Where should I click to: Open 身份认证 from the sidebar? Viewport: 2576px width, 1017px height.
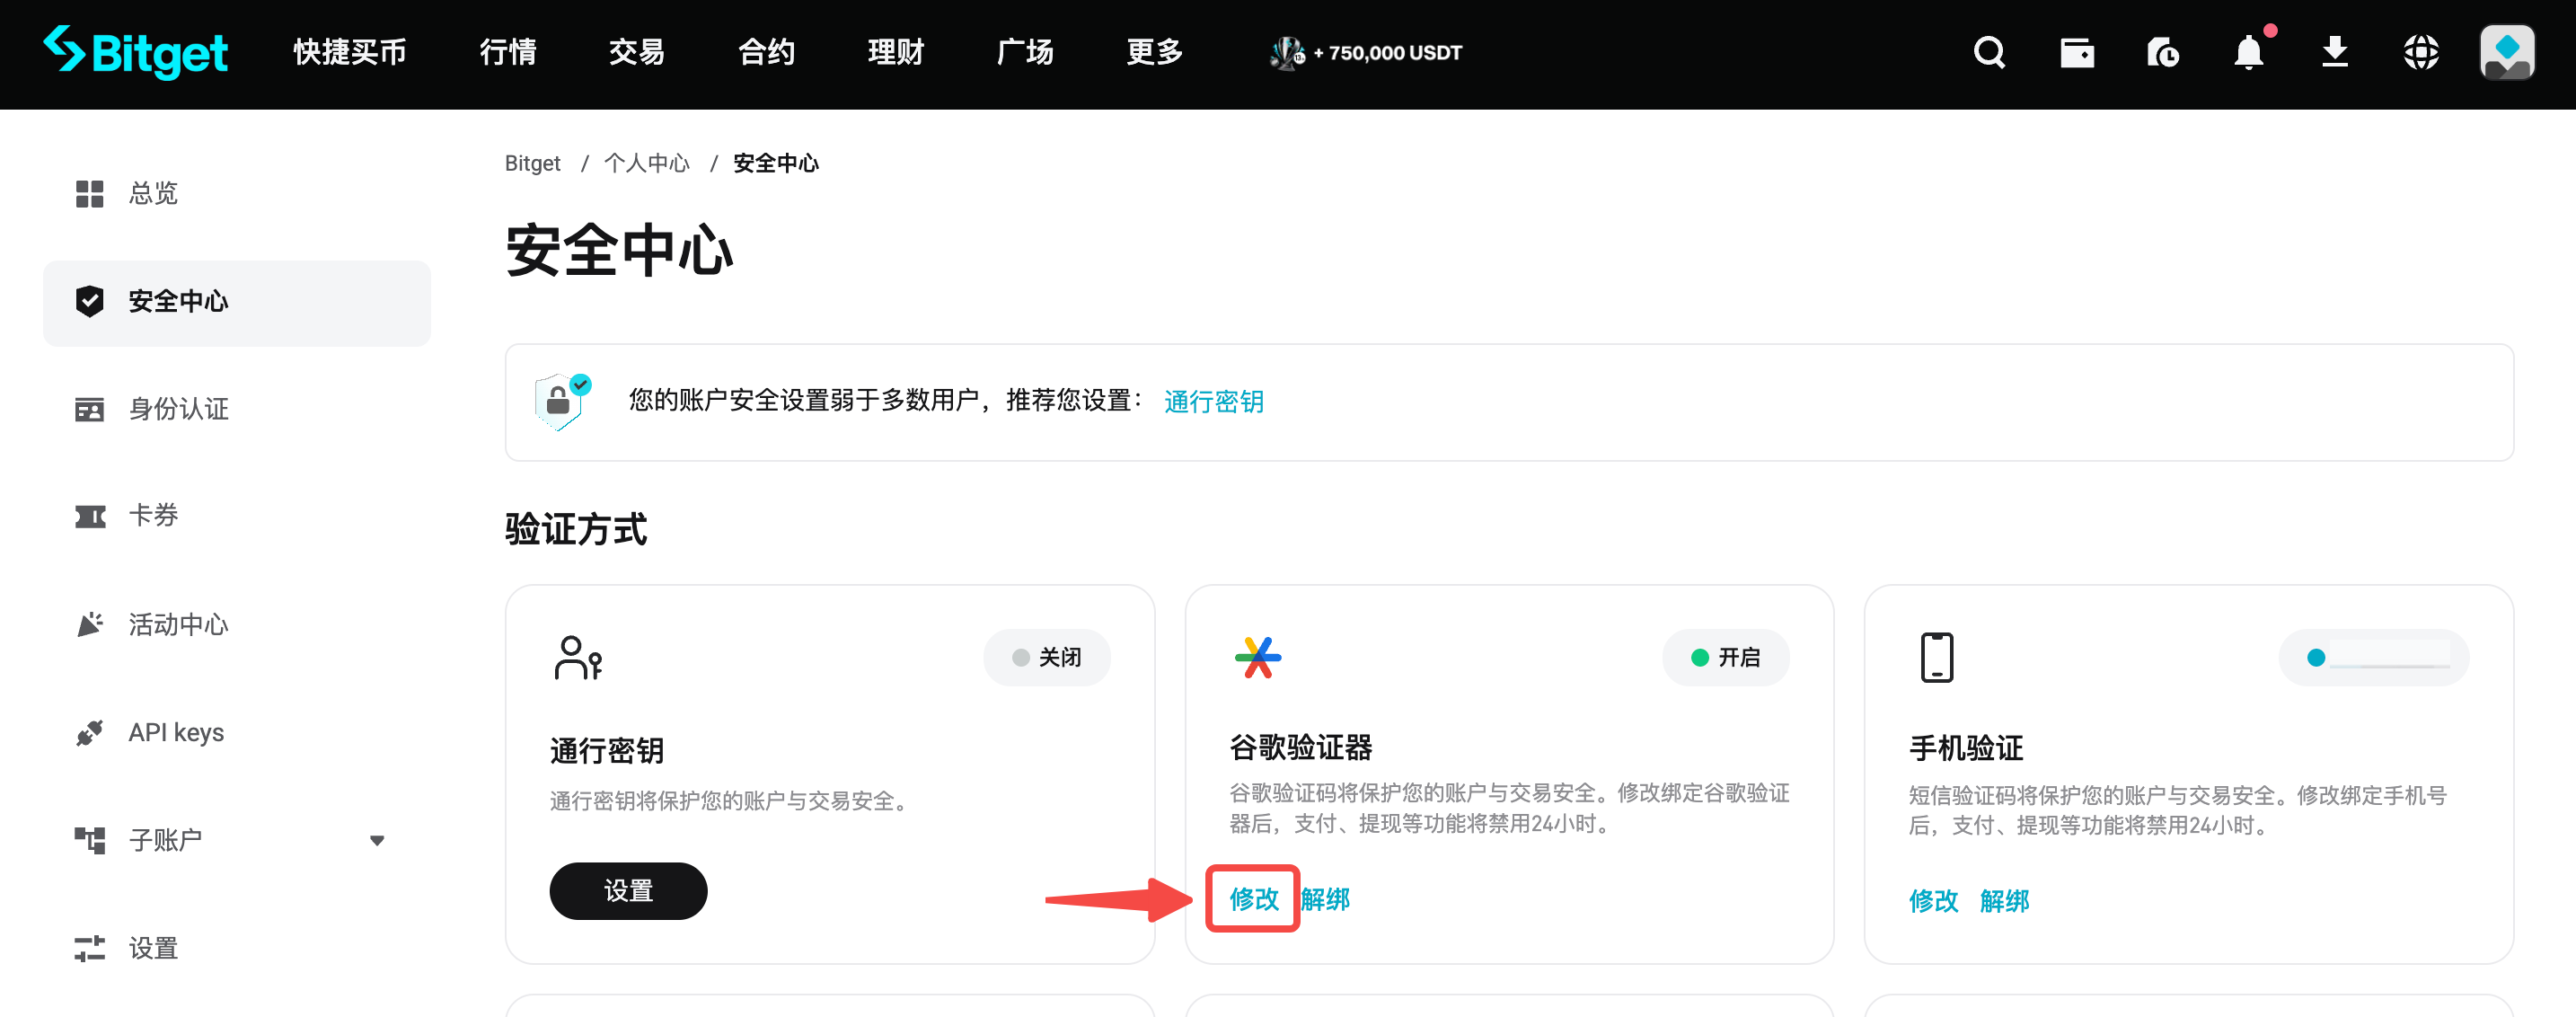[x=178, y=409]
